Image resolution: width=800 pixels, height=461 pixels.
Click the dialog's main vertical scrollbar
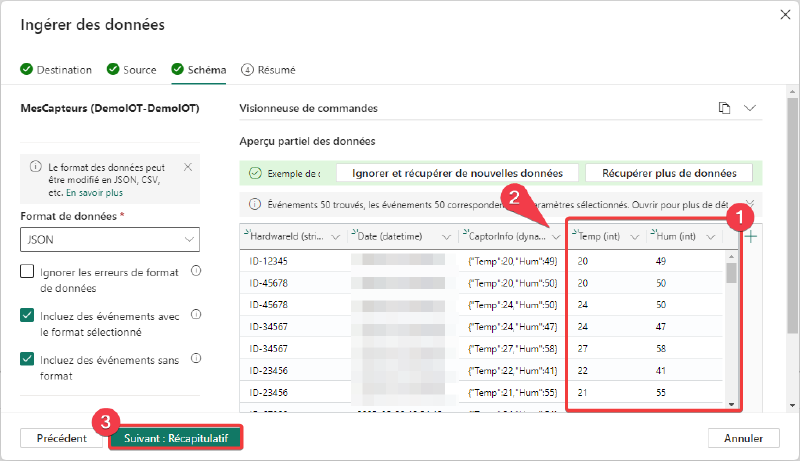point(792,214)
